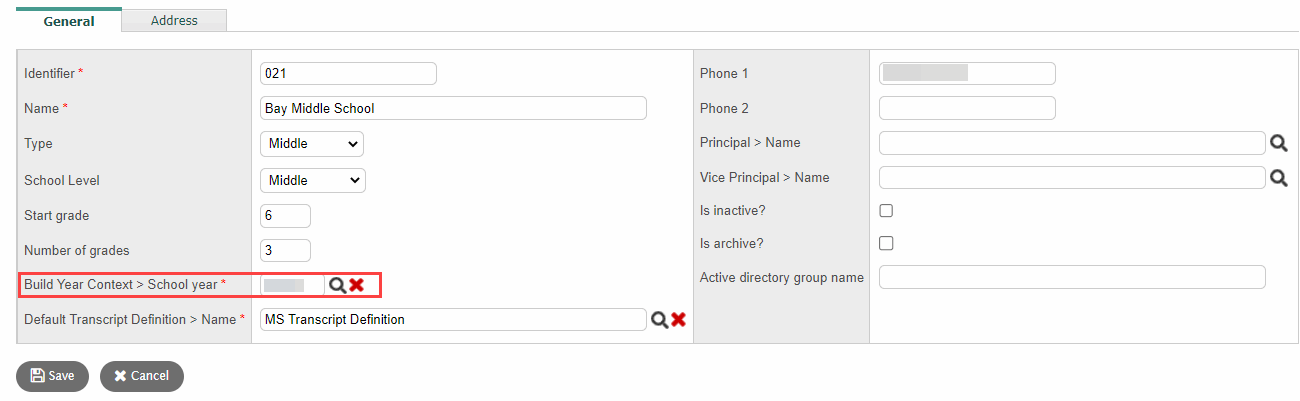Open the Principal name lookup
This screenshot has width=1300, height=401.
tap(1278, 144)
